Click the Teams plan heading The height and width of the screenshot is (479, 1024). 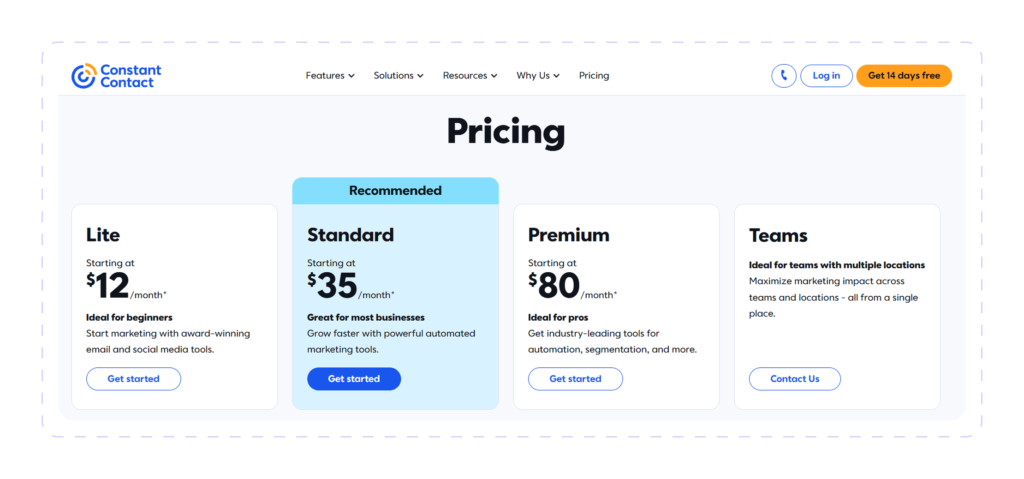tap(778, 235)
